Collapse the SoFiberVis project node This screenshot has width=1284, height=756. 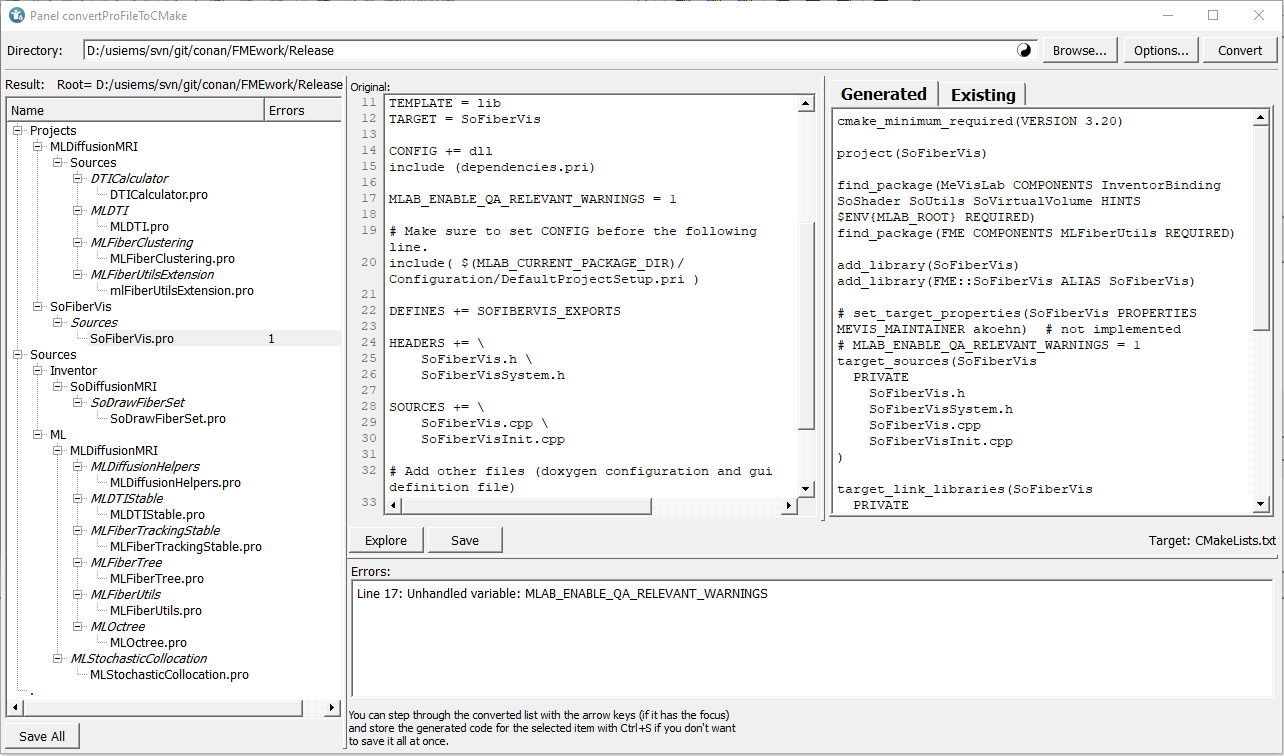(38, 307)
